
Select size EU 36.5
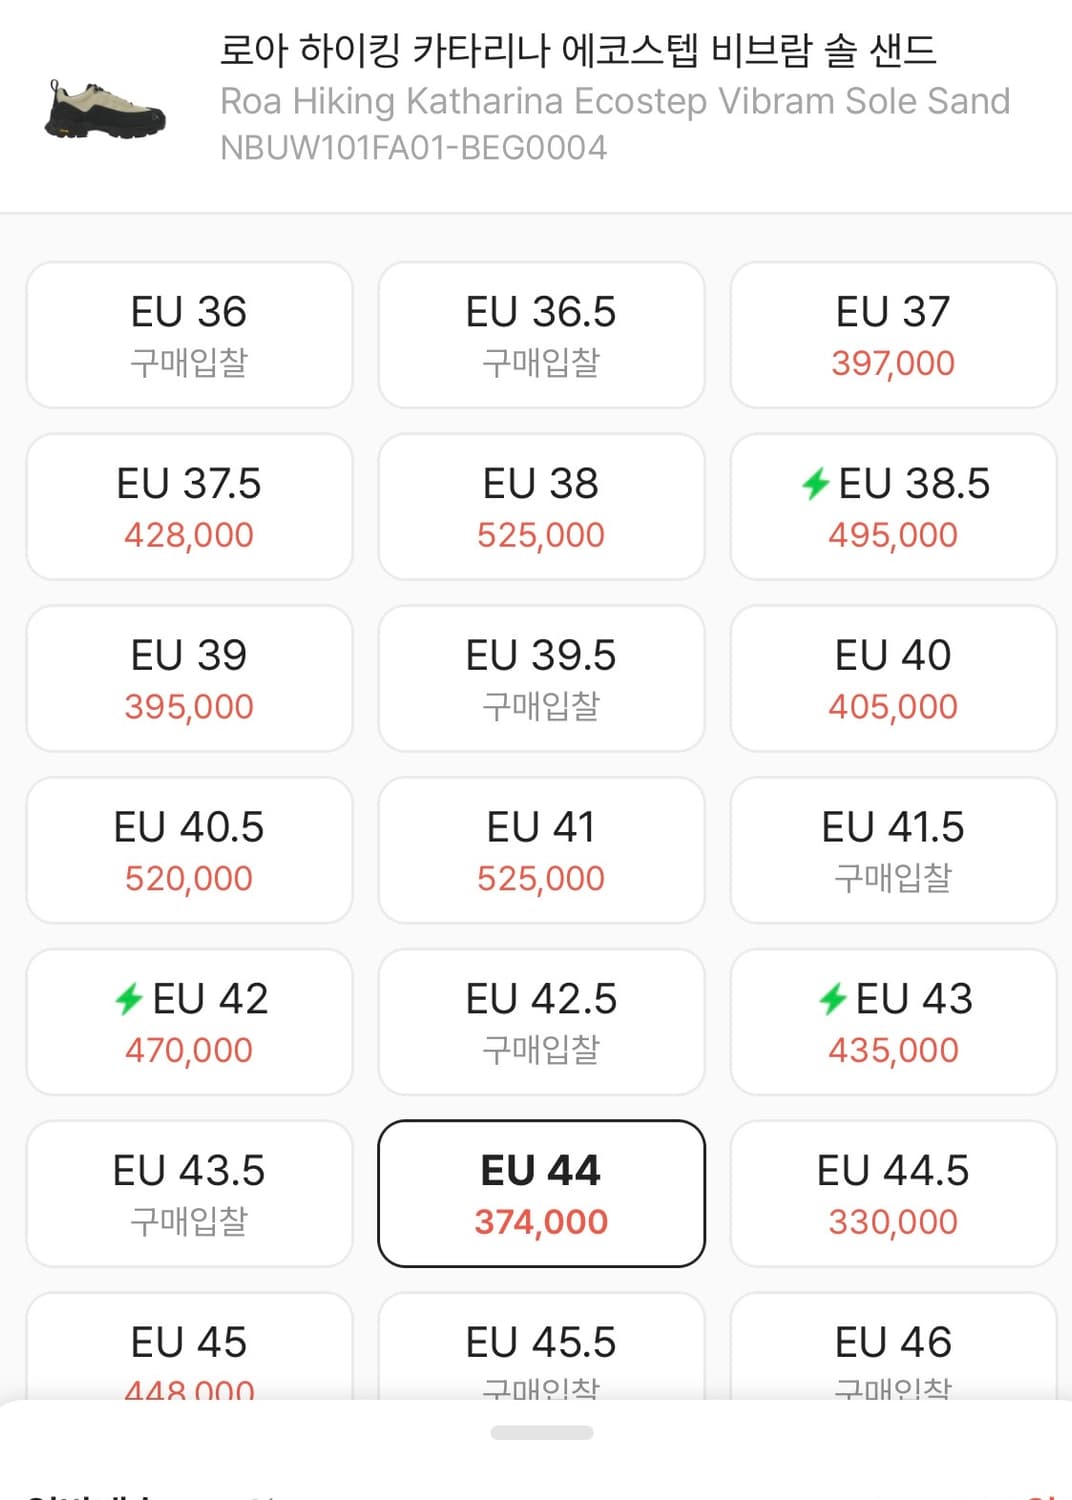541,335
